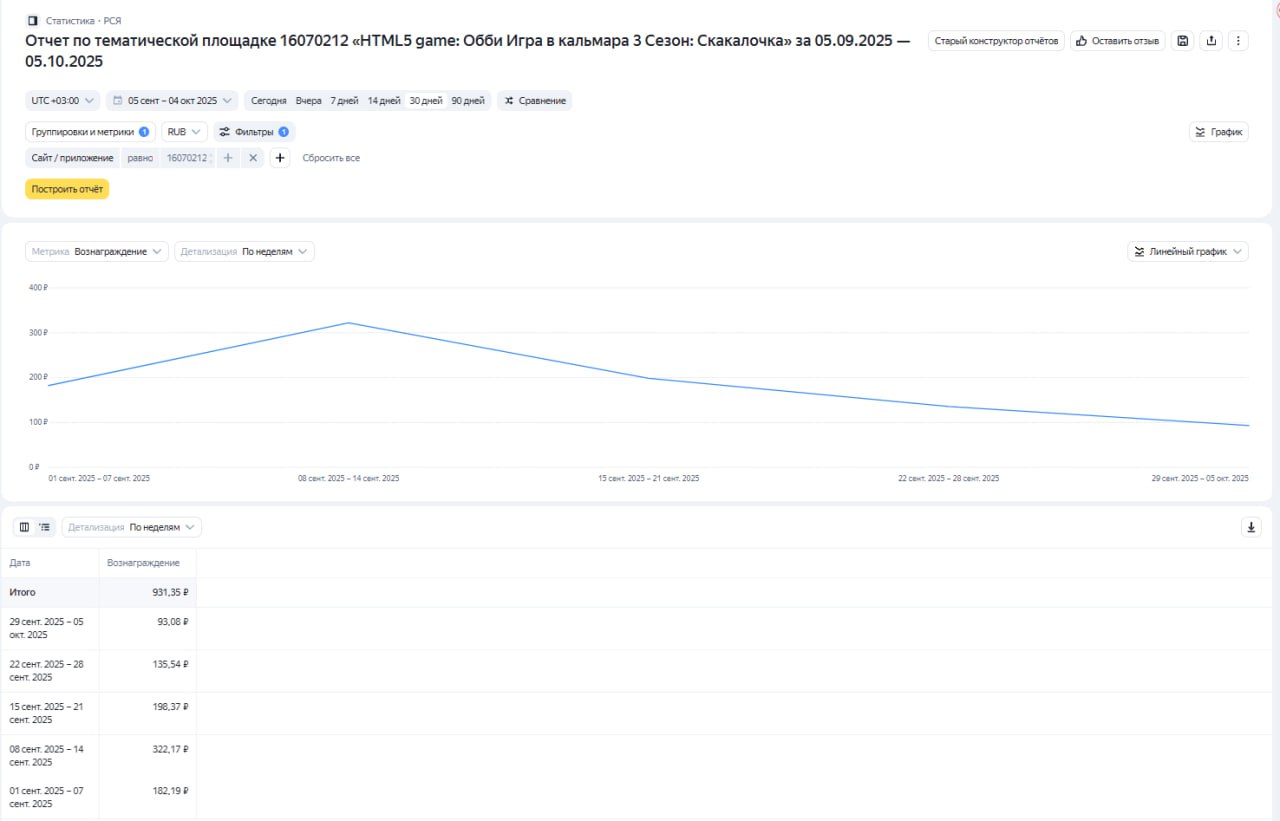Open the UTC +03:00 timezone dropdown
1280x821 pixels.
coord(63,101)
